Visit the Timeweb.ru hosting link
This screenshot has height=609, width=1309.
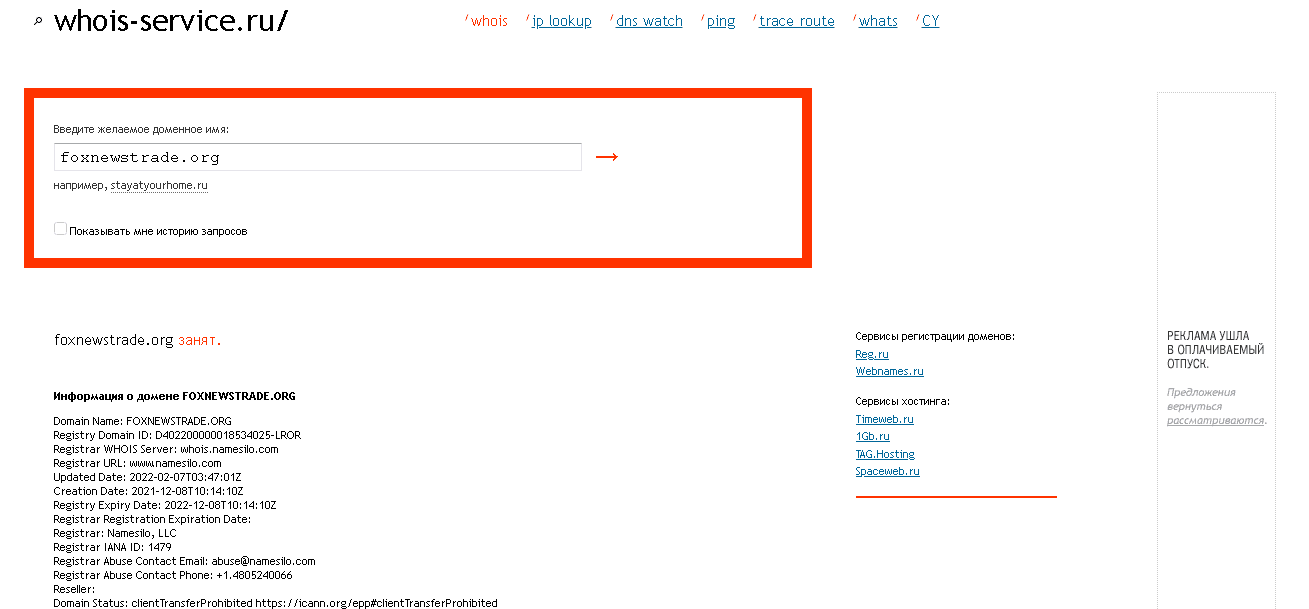[884, 419]
